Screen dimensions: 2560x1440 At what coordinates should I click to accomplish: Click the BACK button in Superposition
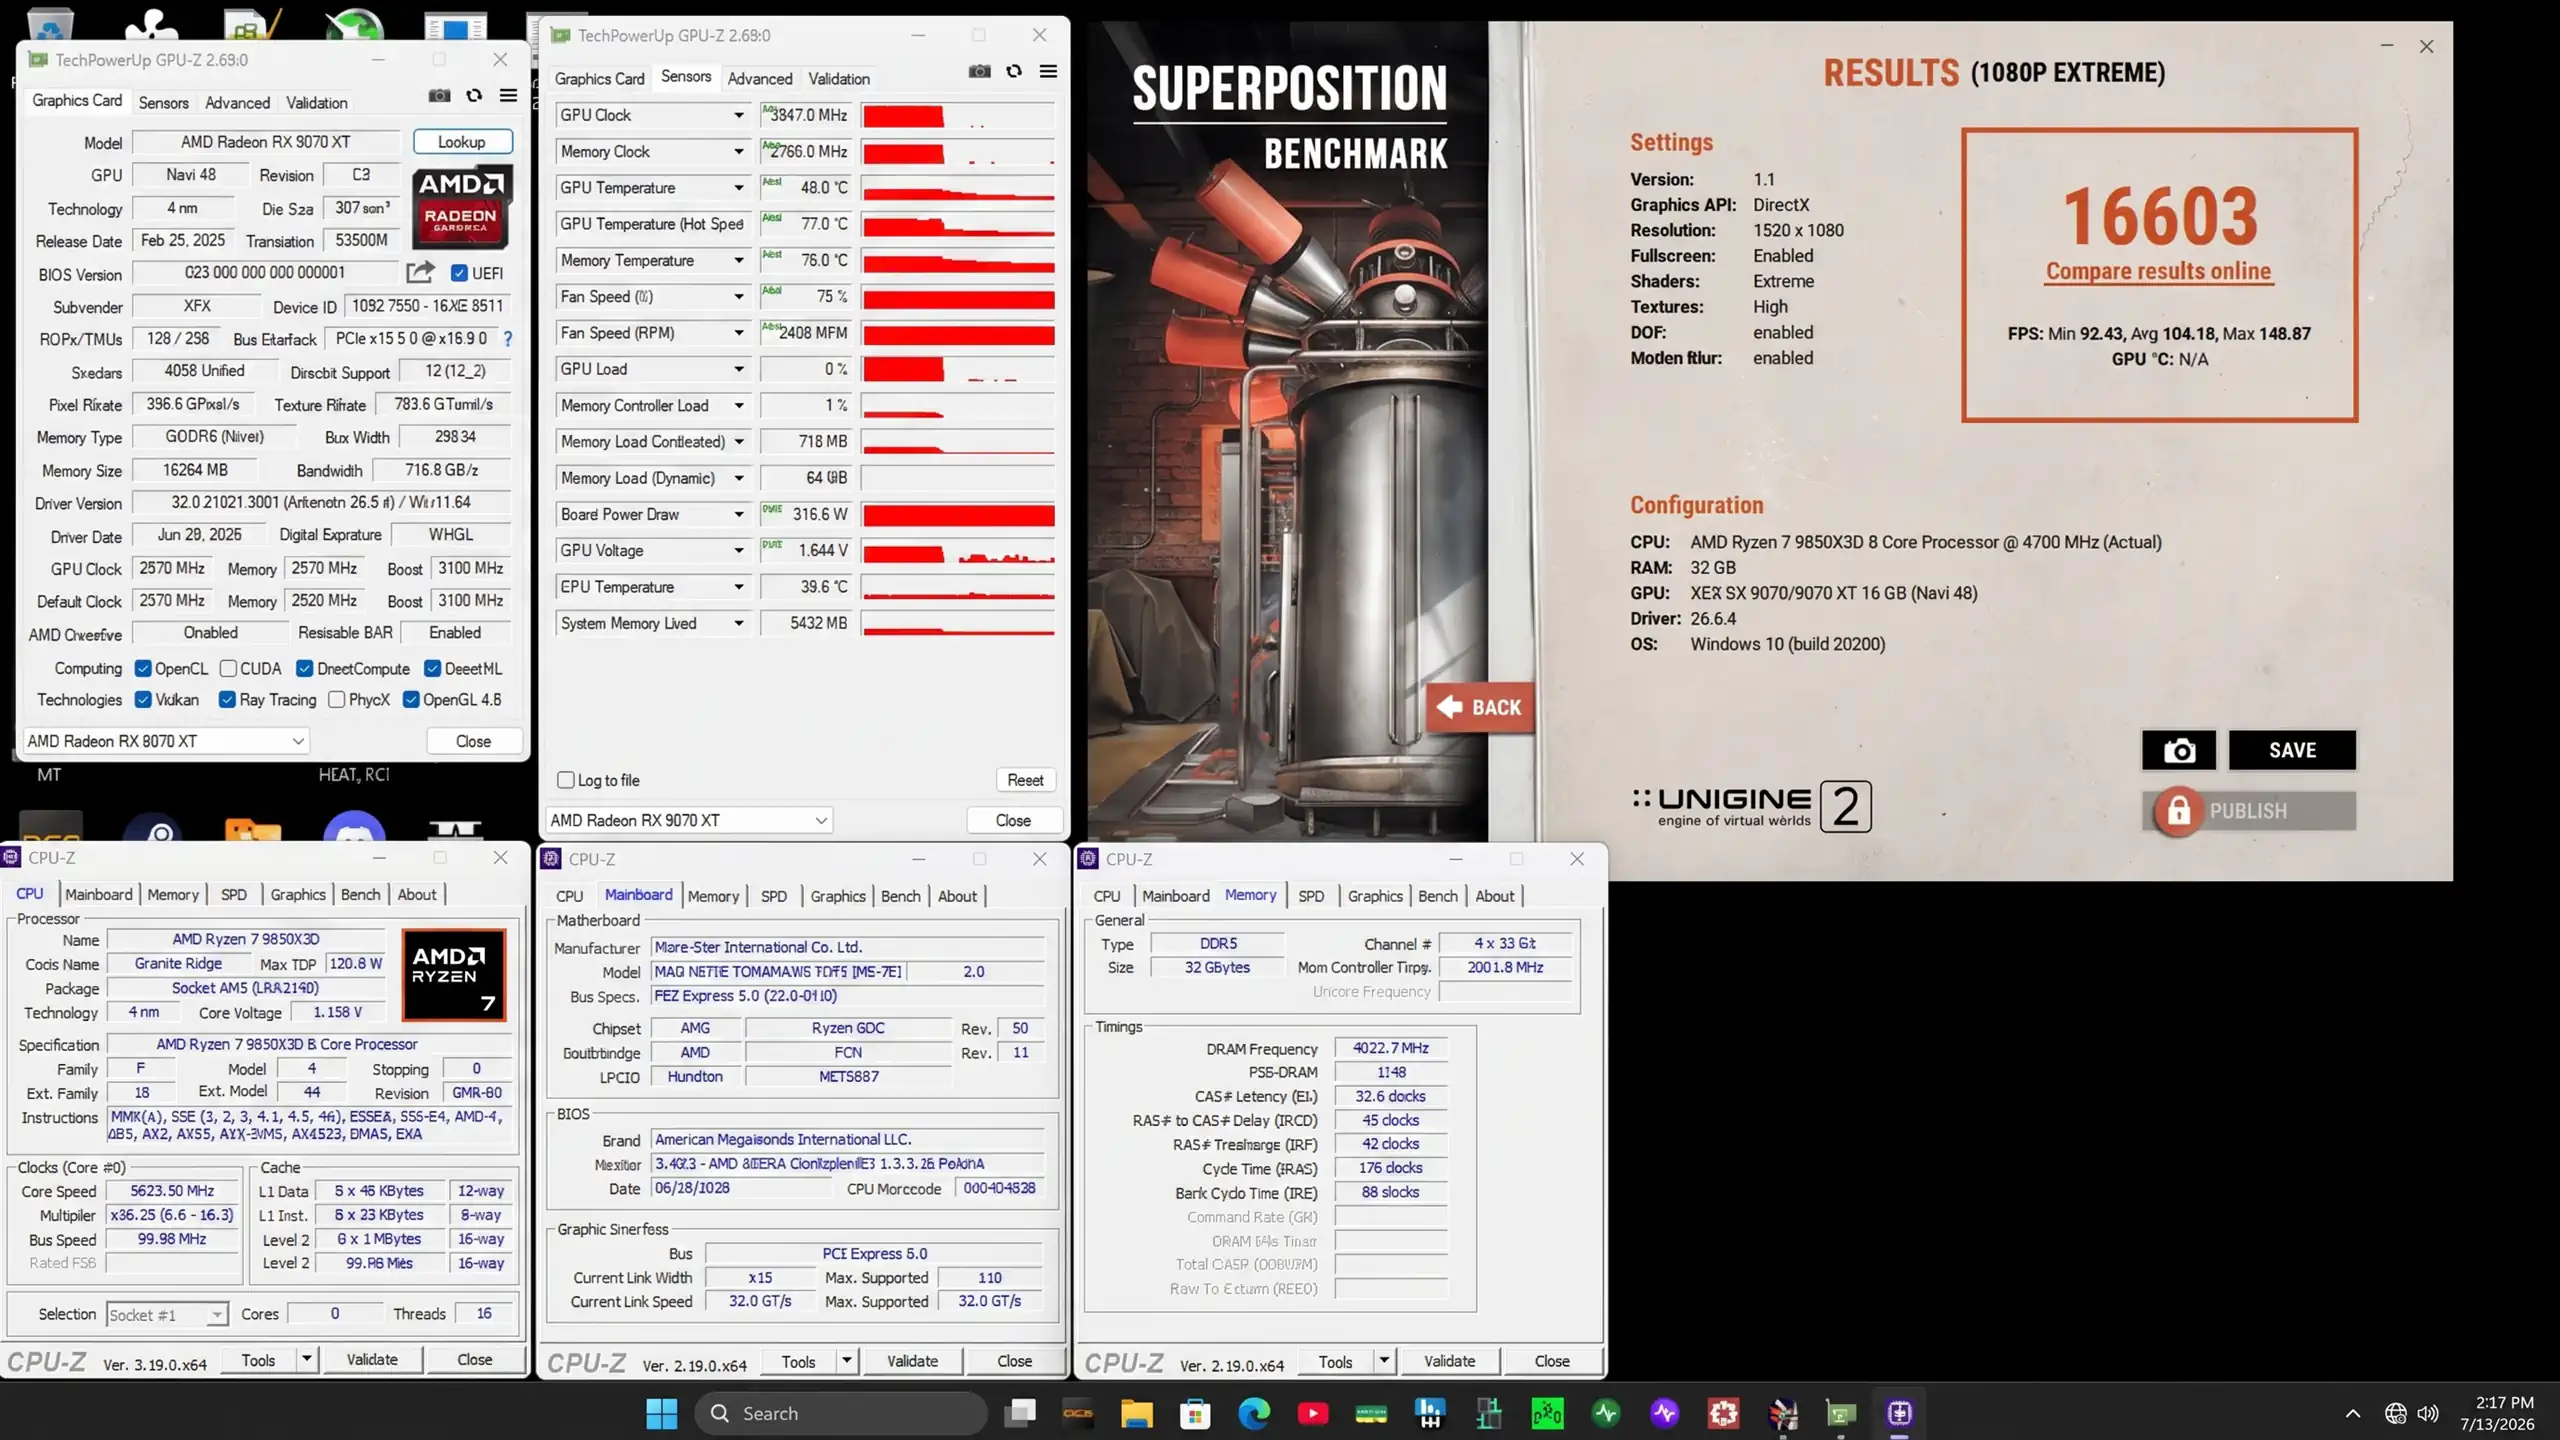pos(1480,708)
